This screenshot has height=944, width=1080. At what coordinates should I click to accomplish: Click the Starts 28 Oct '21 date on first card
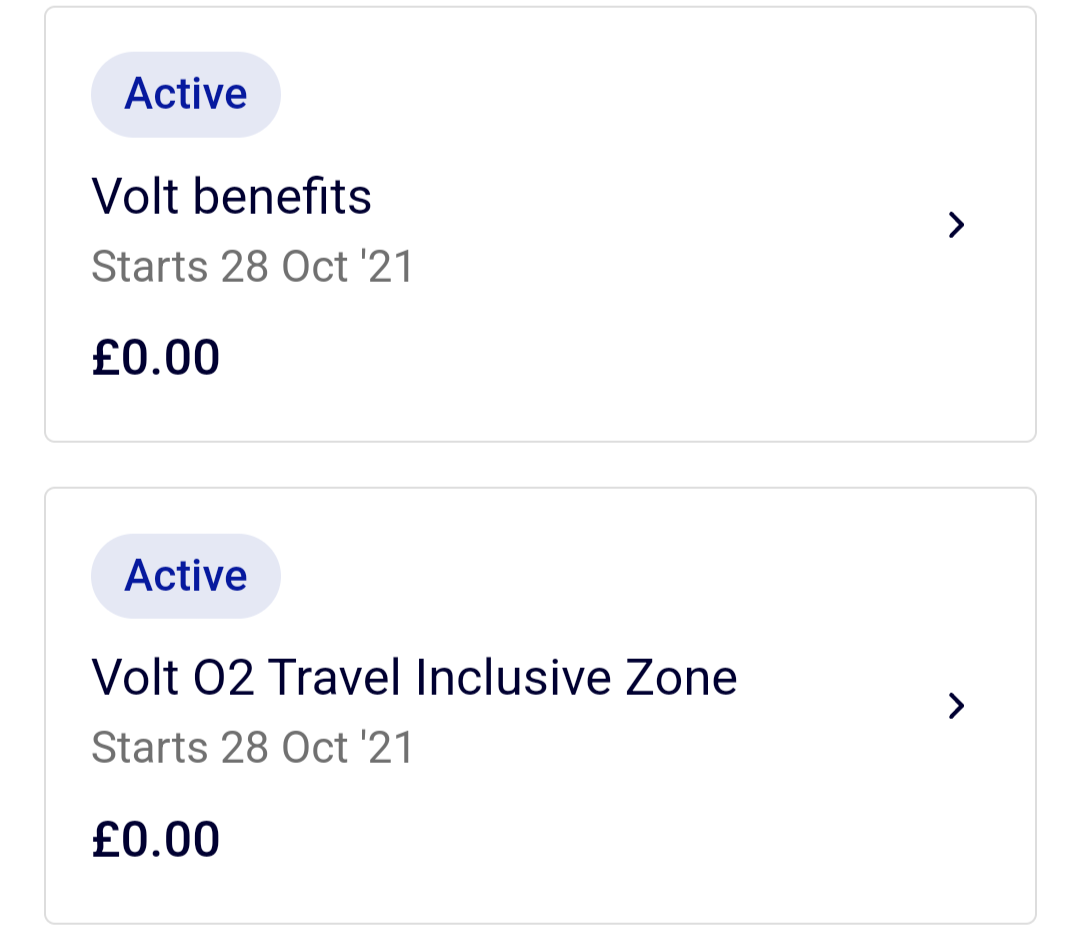pos(252,266)
